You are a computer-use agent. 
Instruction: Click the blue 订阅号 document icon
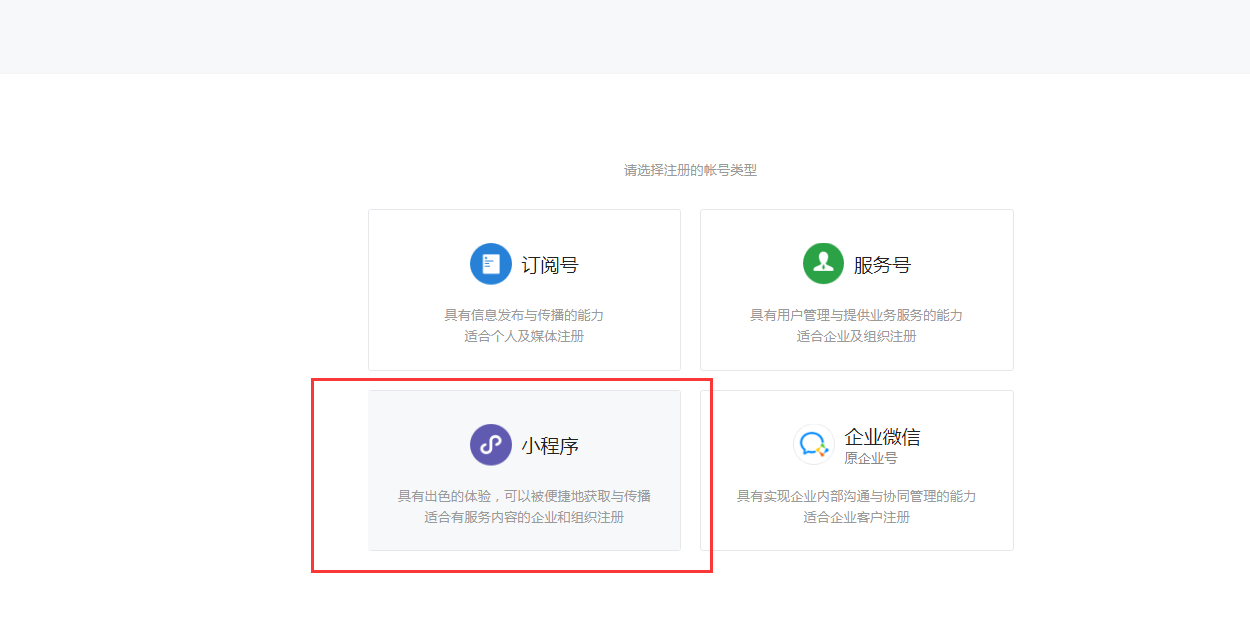[x=490, y=265]
